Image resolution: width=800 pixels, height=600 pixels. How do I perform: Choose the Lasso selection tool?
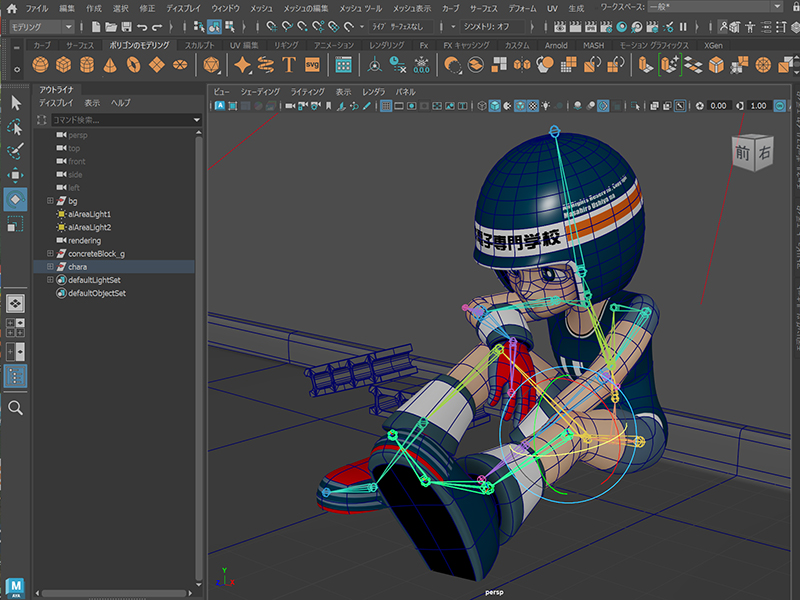[x=15, y=127]
